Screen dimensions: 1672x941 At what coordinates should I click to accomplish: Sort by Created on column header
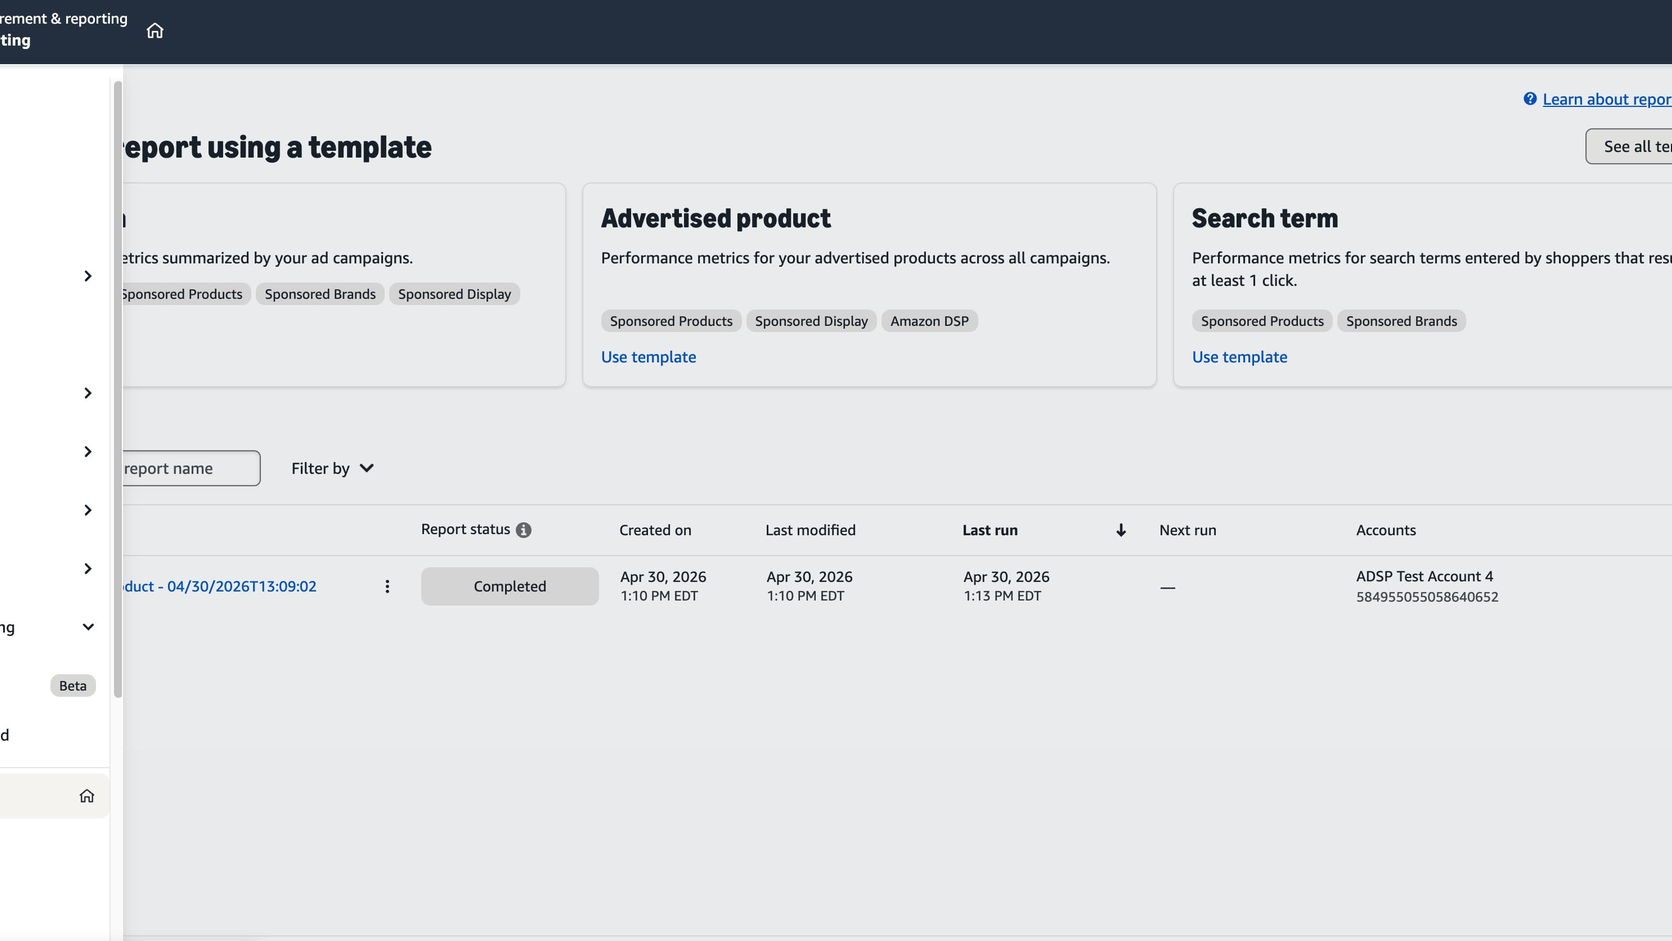[655, 530]
